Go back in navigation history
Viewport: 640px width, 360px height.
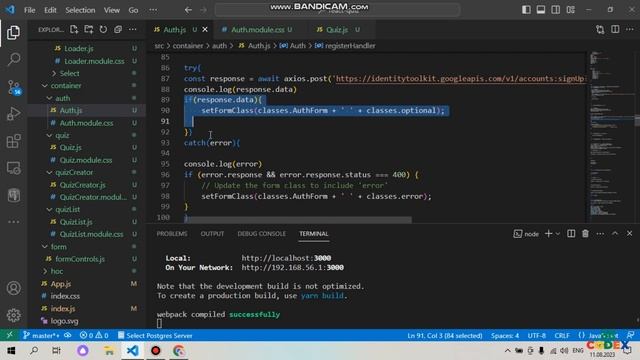(x=188, y=10)
